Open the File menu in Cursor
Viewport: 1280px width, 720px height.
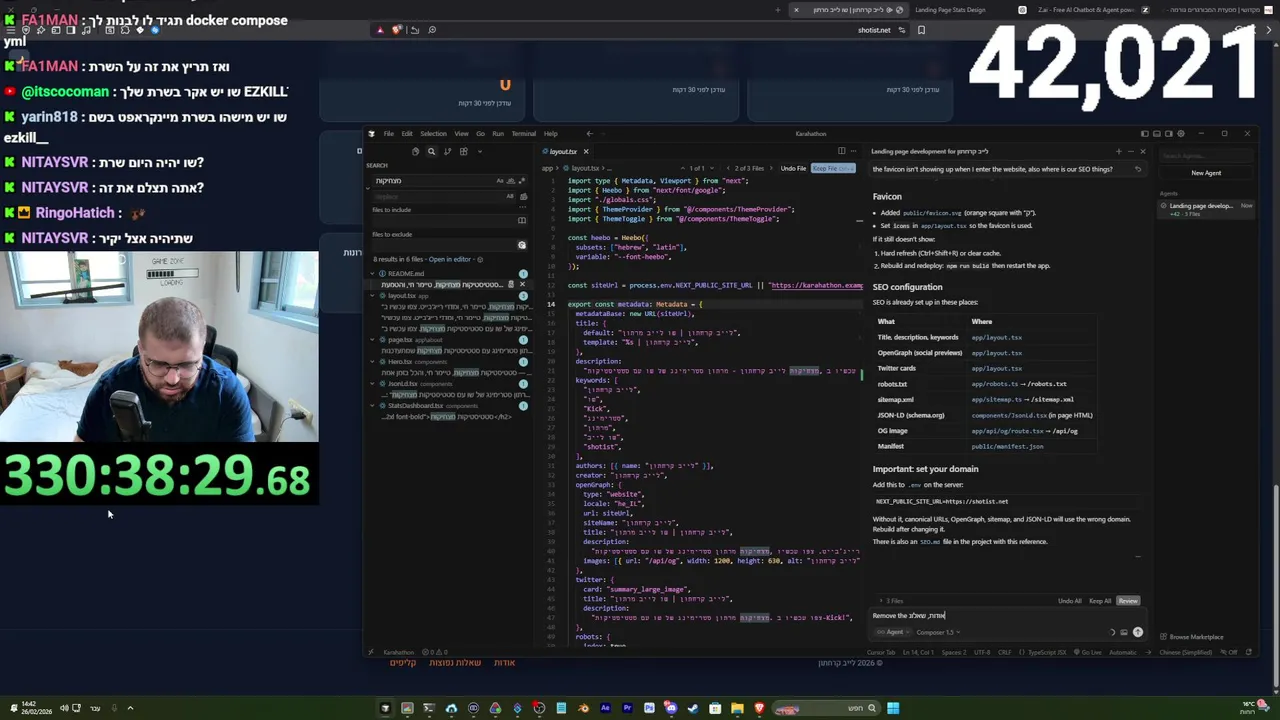tap(388, 134)
